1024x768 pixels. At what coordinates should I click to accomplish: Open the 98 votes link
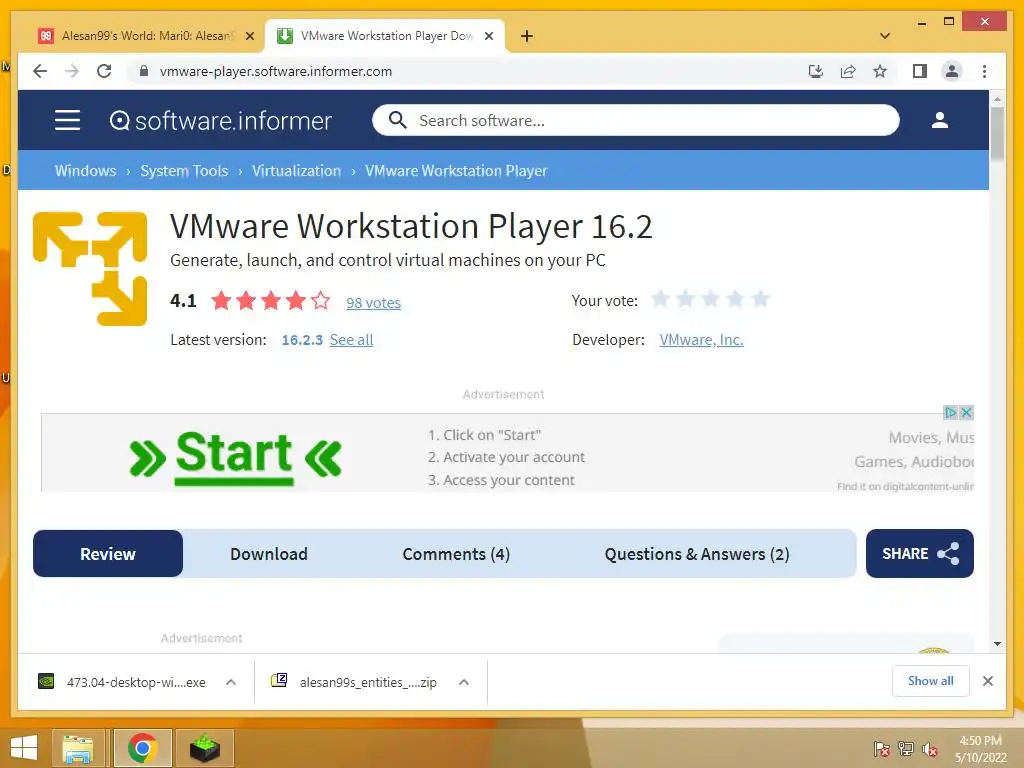[x=374, y=302]
